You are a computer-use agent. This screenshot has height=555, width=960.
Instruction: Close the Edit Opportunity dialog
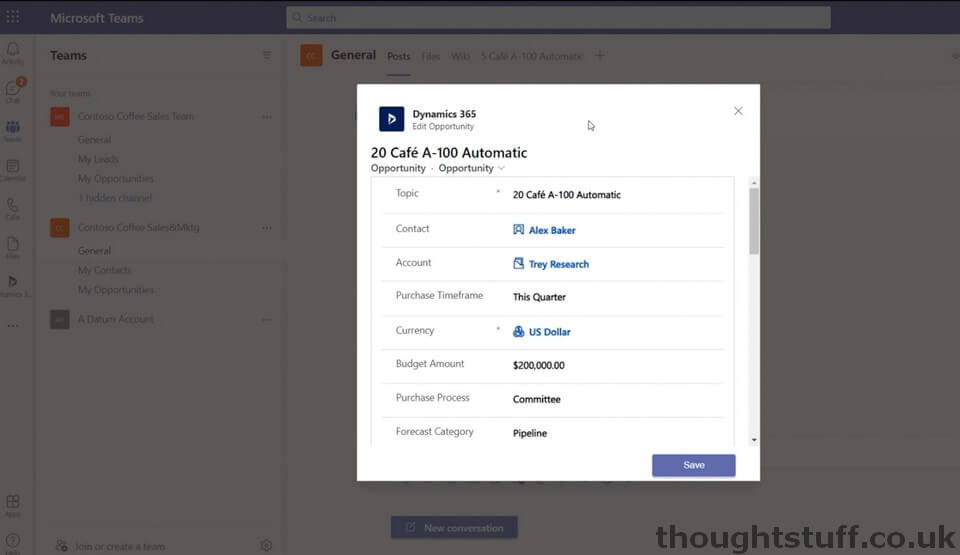click(x=738, y=111)
